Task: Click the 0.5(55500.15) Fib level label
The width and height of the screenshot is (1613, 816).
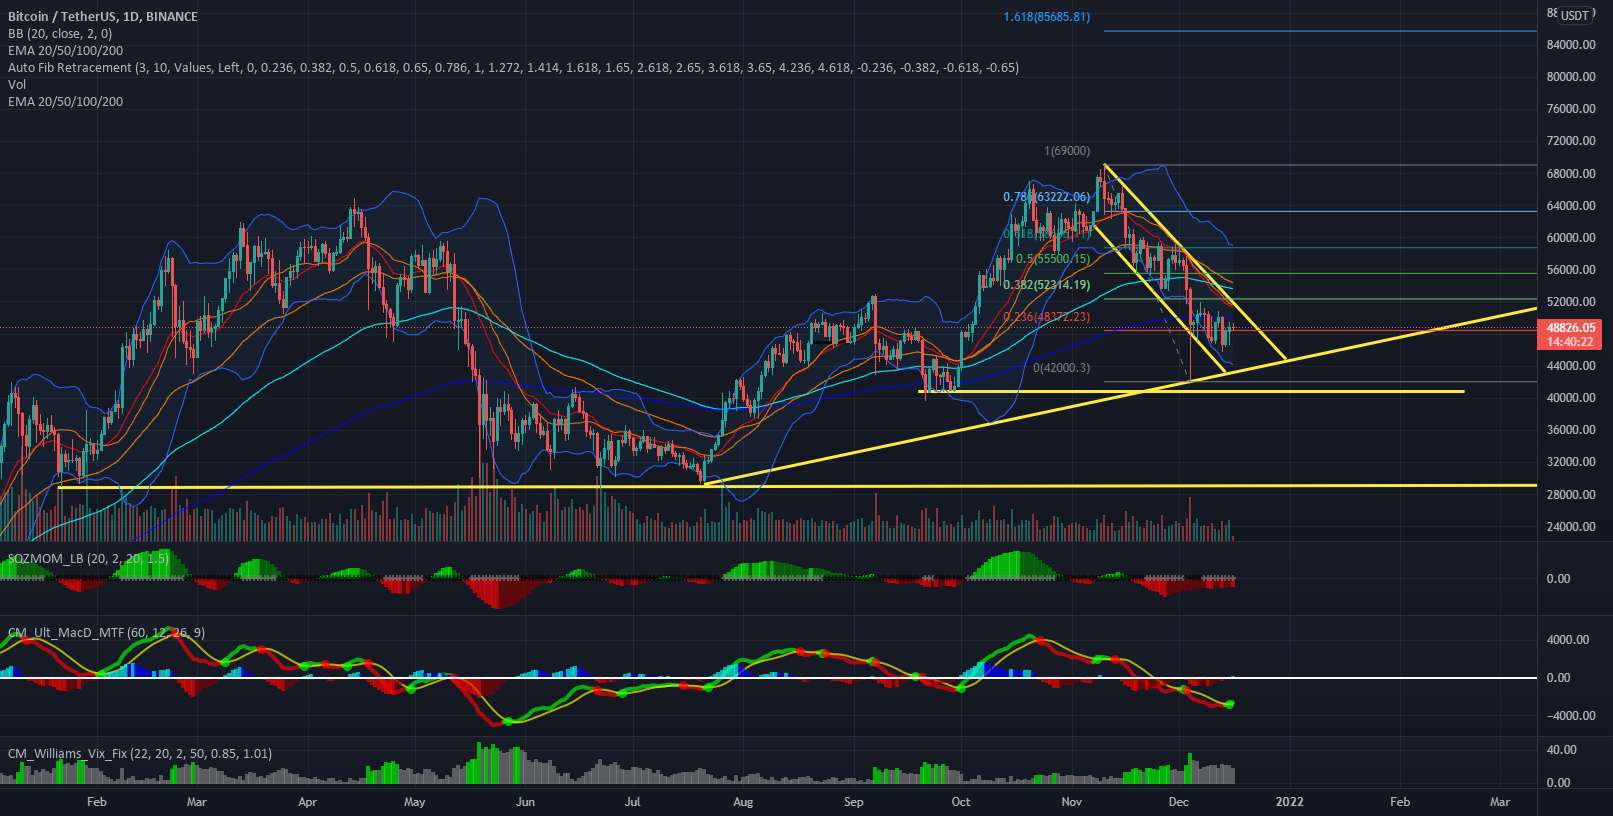Action: tap(1053, 259)
